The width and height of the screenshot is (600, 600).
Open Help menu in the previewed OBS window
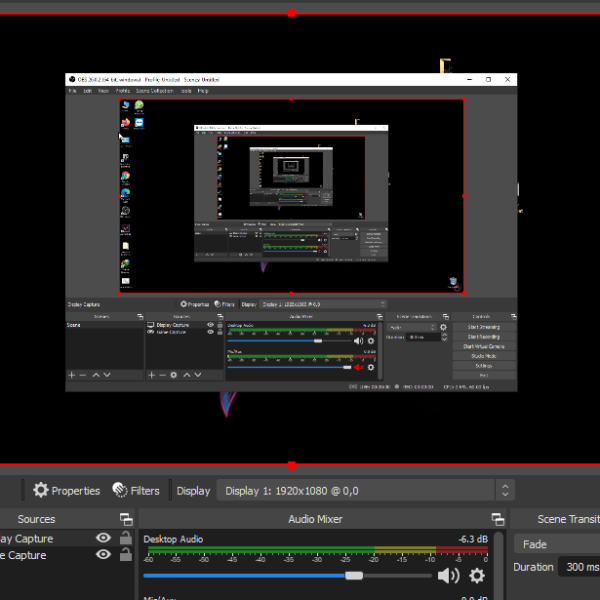coord(203,91)
